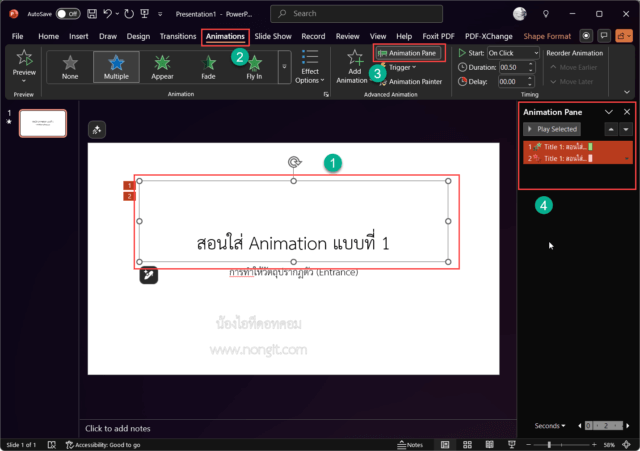Screen dimensions: 640x451
Task: Open the Draw tab
Action: click(108, 36)
